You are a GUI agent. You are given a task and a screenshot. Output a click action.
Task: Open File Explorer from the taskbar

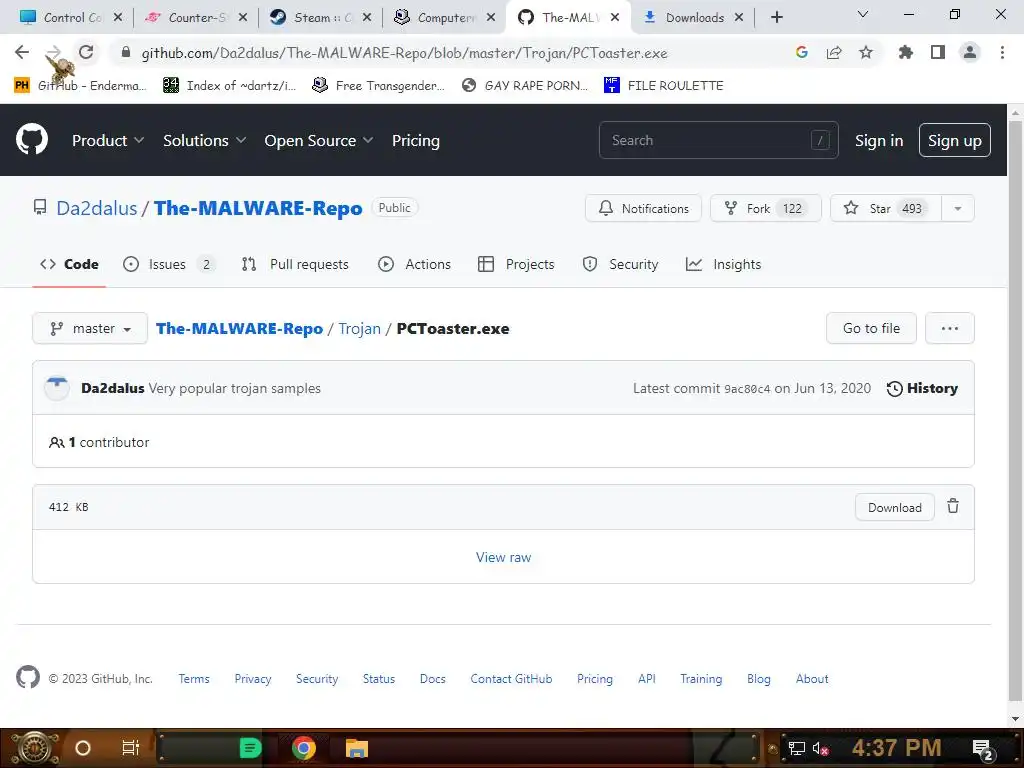357,748
